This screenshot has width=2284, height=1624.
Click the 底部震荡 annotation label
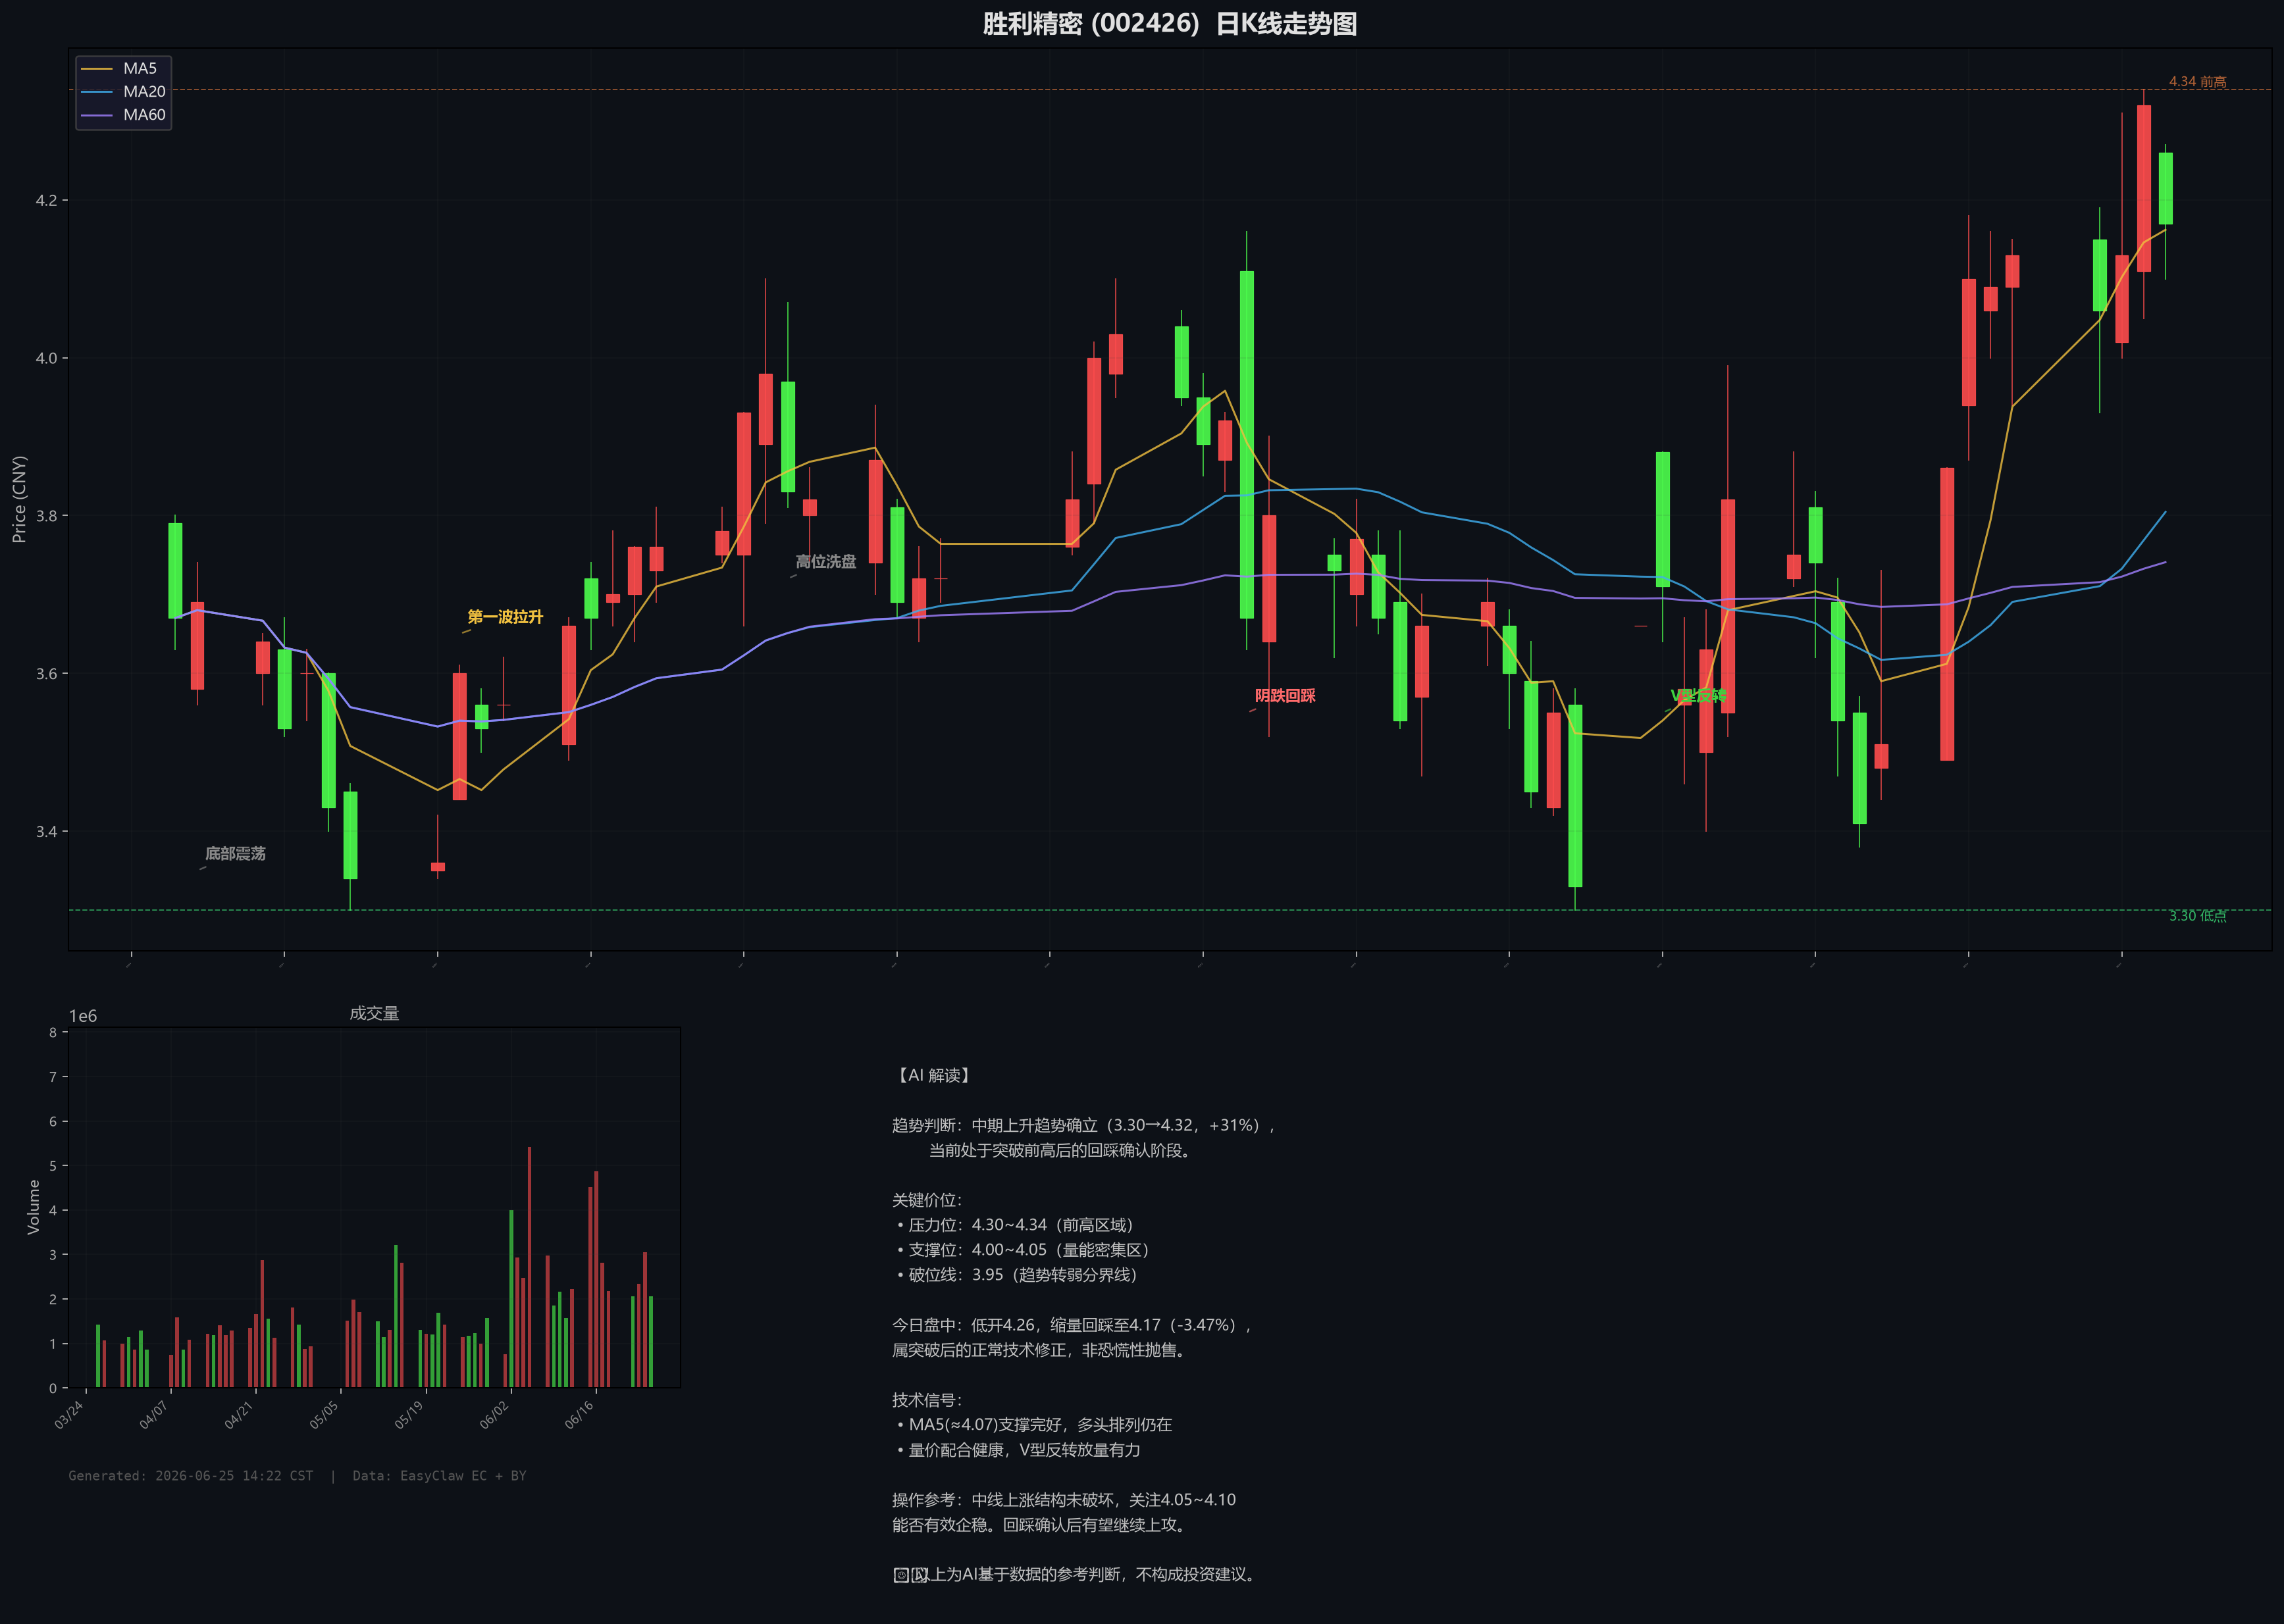[x=235, y=854]
